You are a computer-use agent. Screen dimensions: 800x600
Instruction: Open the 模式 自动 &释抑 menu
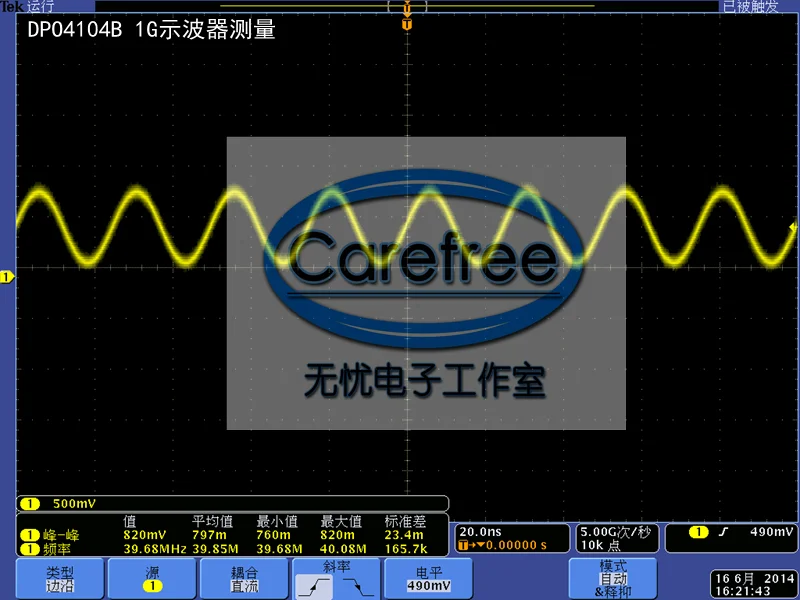(613, 579)
